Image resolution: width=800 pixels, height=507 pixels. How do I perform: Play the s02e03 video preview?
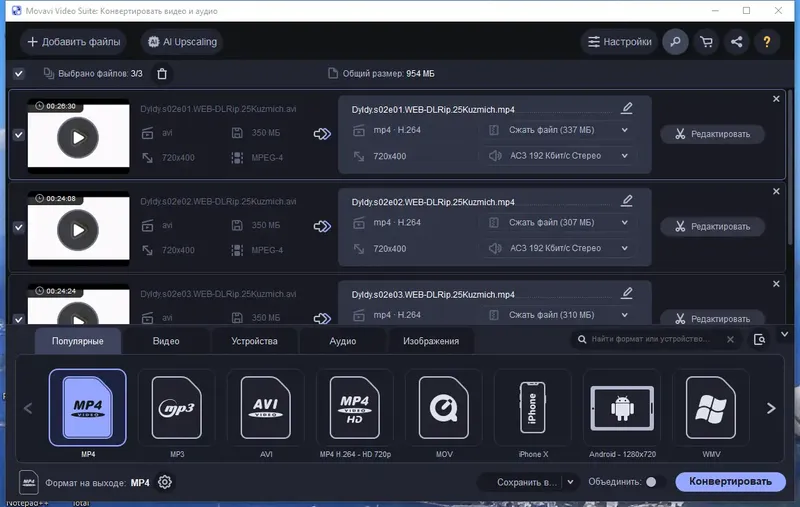pos(78,315)
